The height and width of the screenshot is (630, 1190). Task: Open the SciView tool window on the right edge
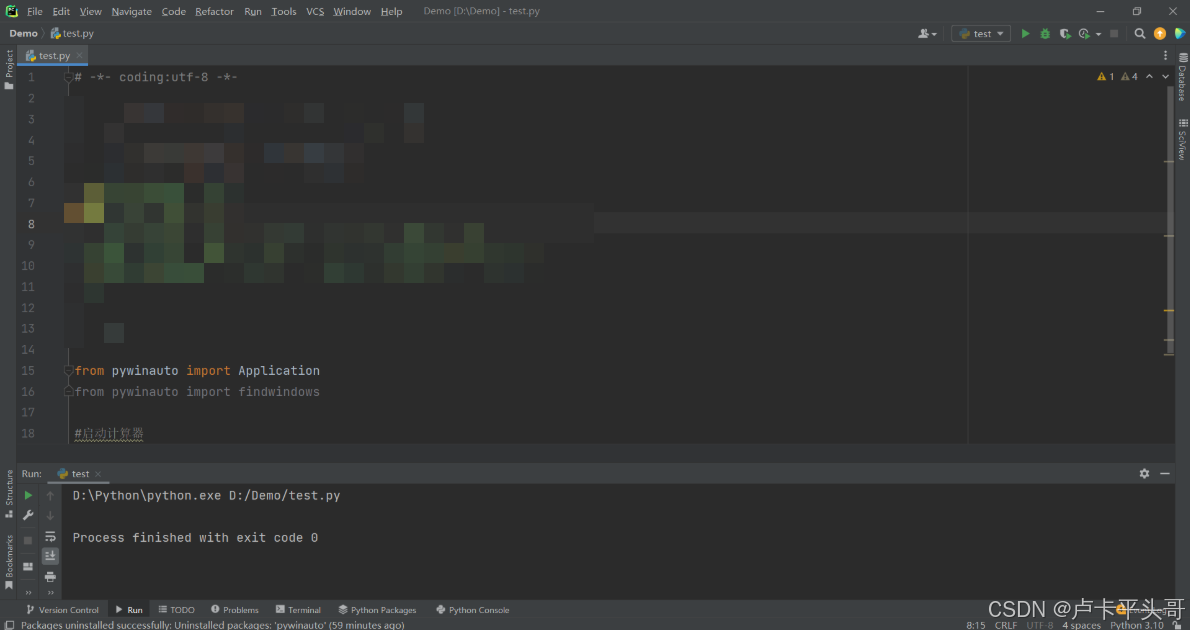(x=1182, y=139)
